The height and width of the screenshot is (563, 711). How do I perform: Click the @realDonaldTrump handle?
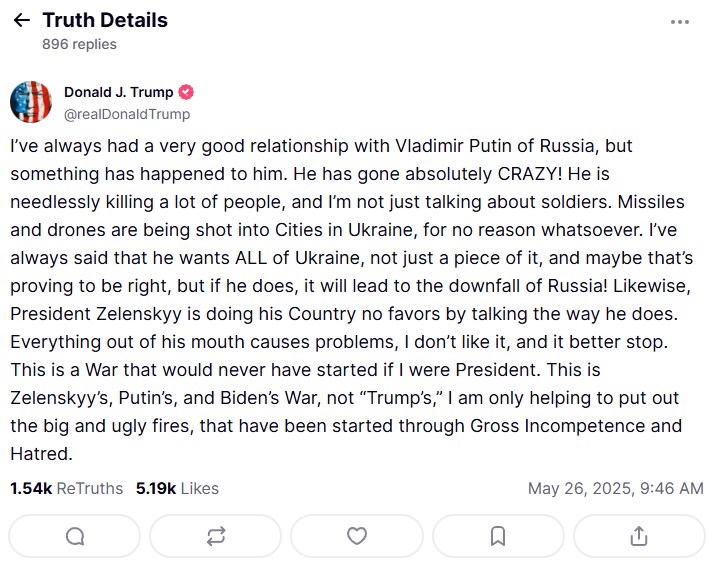127,114
